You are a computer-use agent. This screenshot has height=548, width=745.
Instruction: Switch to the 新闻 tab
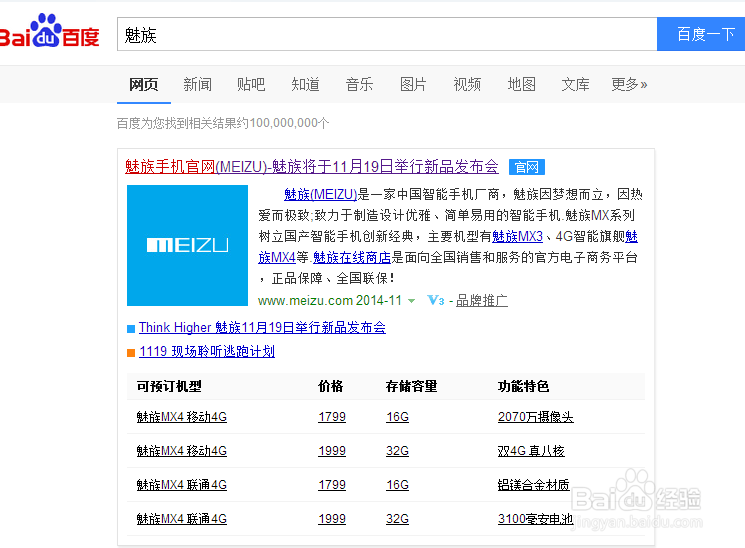click(198, 85)
